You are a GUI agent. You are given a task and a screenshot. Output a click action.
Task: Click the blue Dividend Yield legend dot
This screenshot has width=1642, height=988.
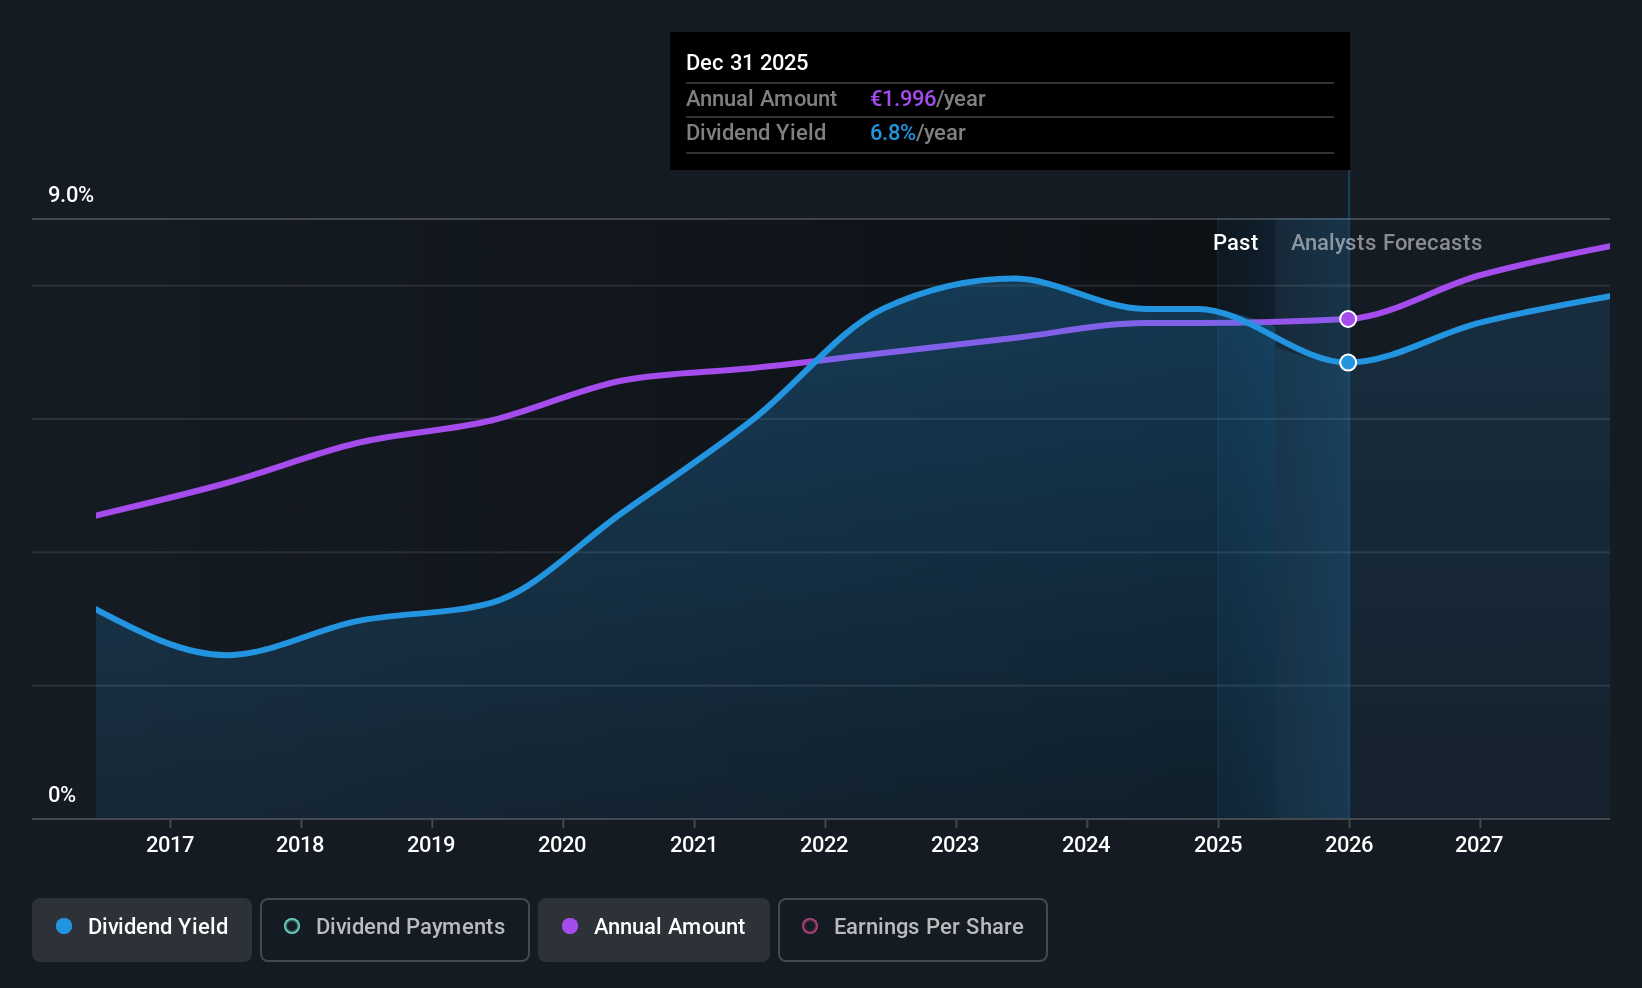pos(64,927)
